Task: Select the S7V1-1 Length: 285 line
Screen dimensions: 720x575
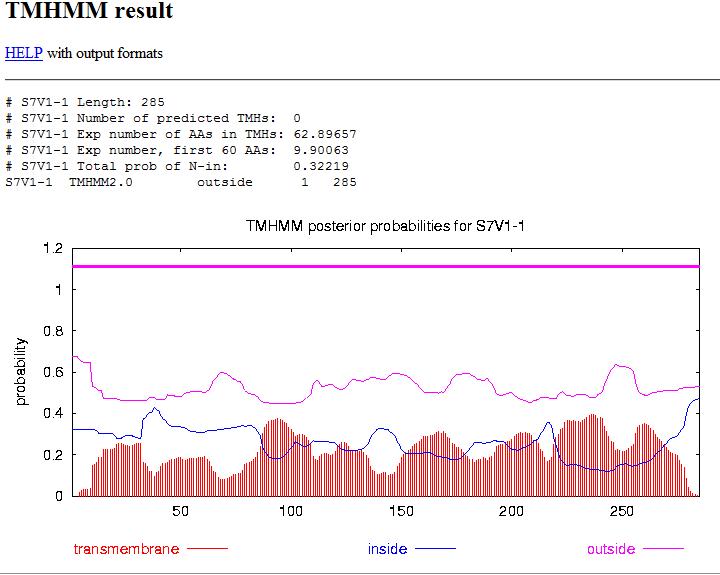Action: point(85,102)
